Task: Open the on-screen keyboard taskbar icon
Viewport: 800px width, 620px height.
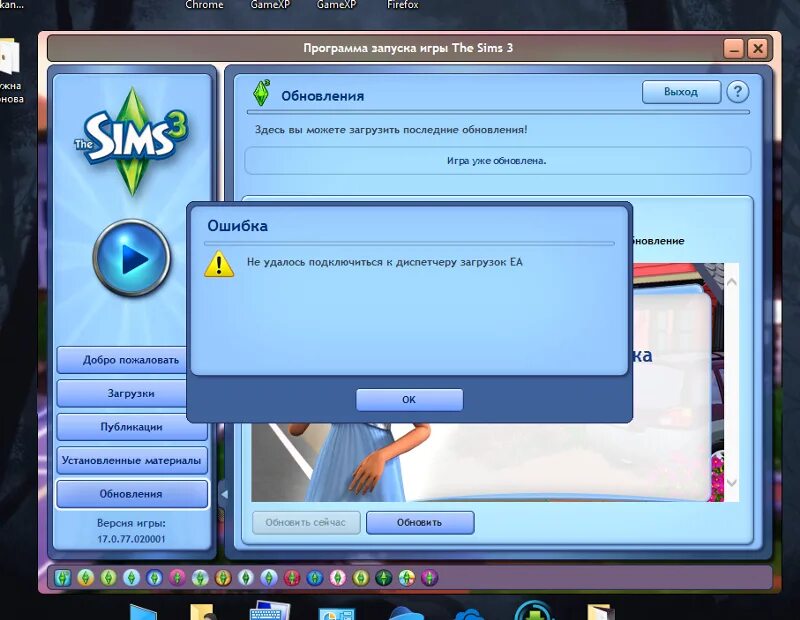Action: click(269, 611)
